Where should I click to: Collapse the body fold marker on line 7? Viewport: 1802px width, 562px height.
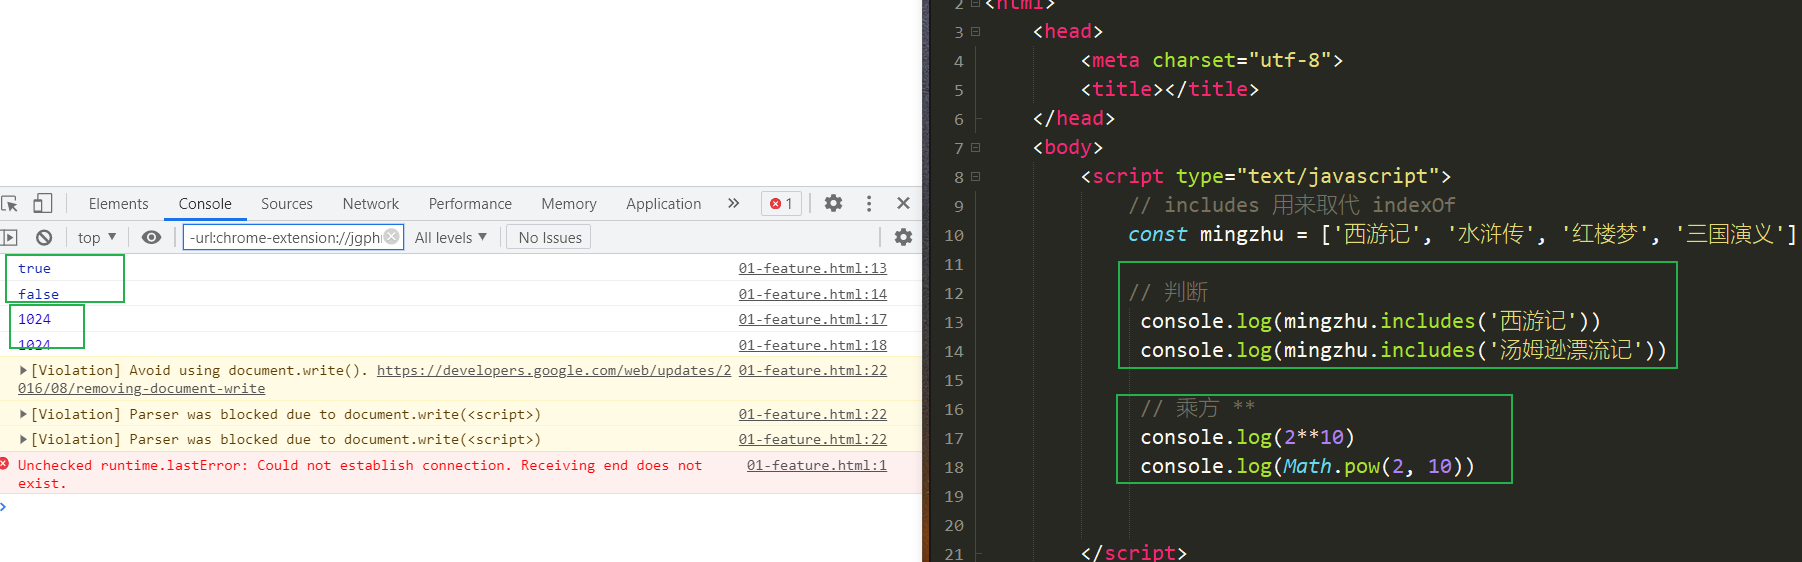pos(976,148)
